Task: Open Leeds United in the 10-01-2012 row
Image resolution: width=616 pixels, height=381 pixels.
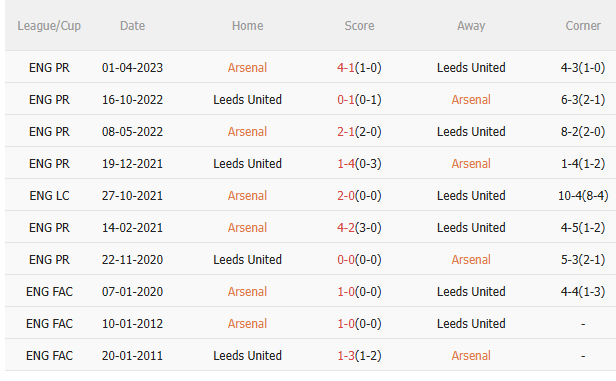Action: click(x=471, y=324)
